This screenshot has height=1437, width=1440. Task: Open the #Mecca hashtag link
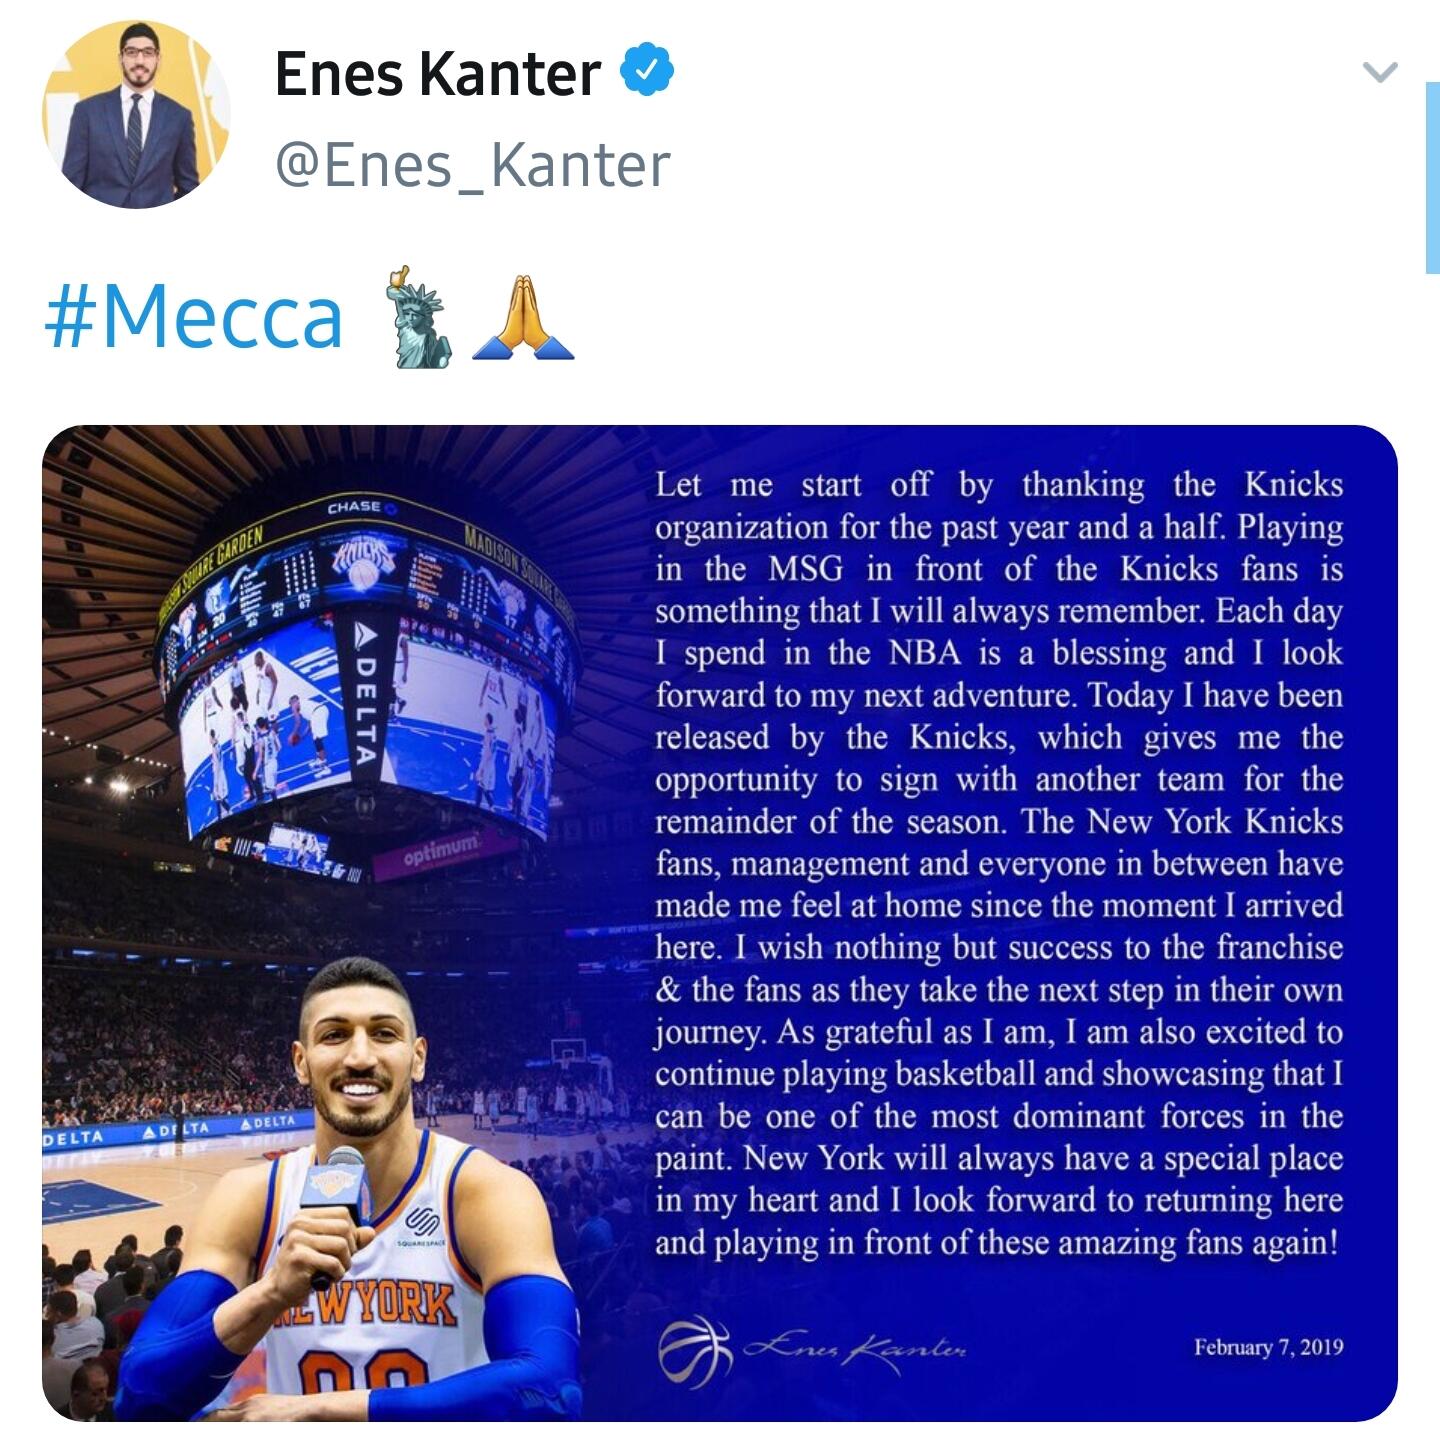pyautogui.click(x=193, y=316)
